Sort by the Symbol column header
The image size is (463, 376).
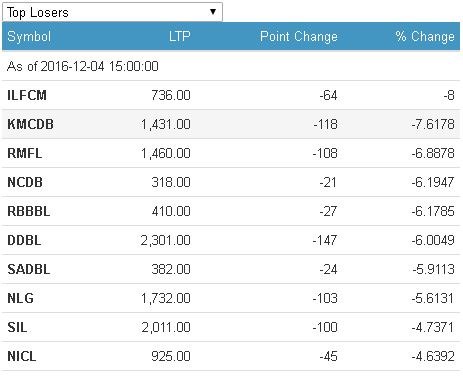coord(29,36)
